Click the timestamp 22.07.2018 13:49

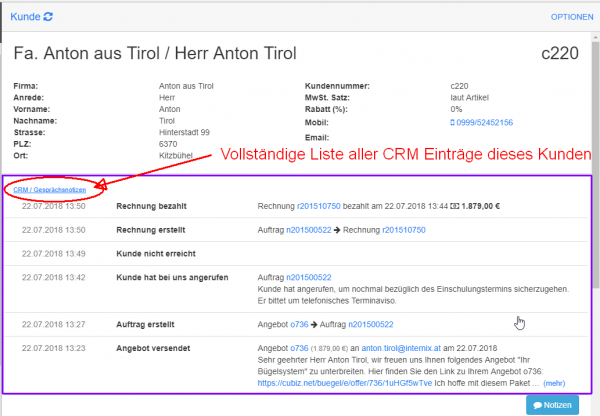pyautogui.click(x=54, y=254)
